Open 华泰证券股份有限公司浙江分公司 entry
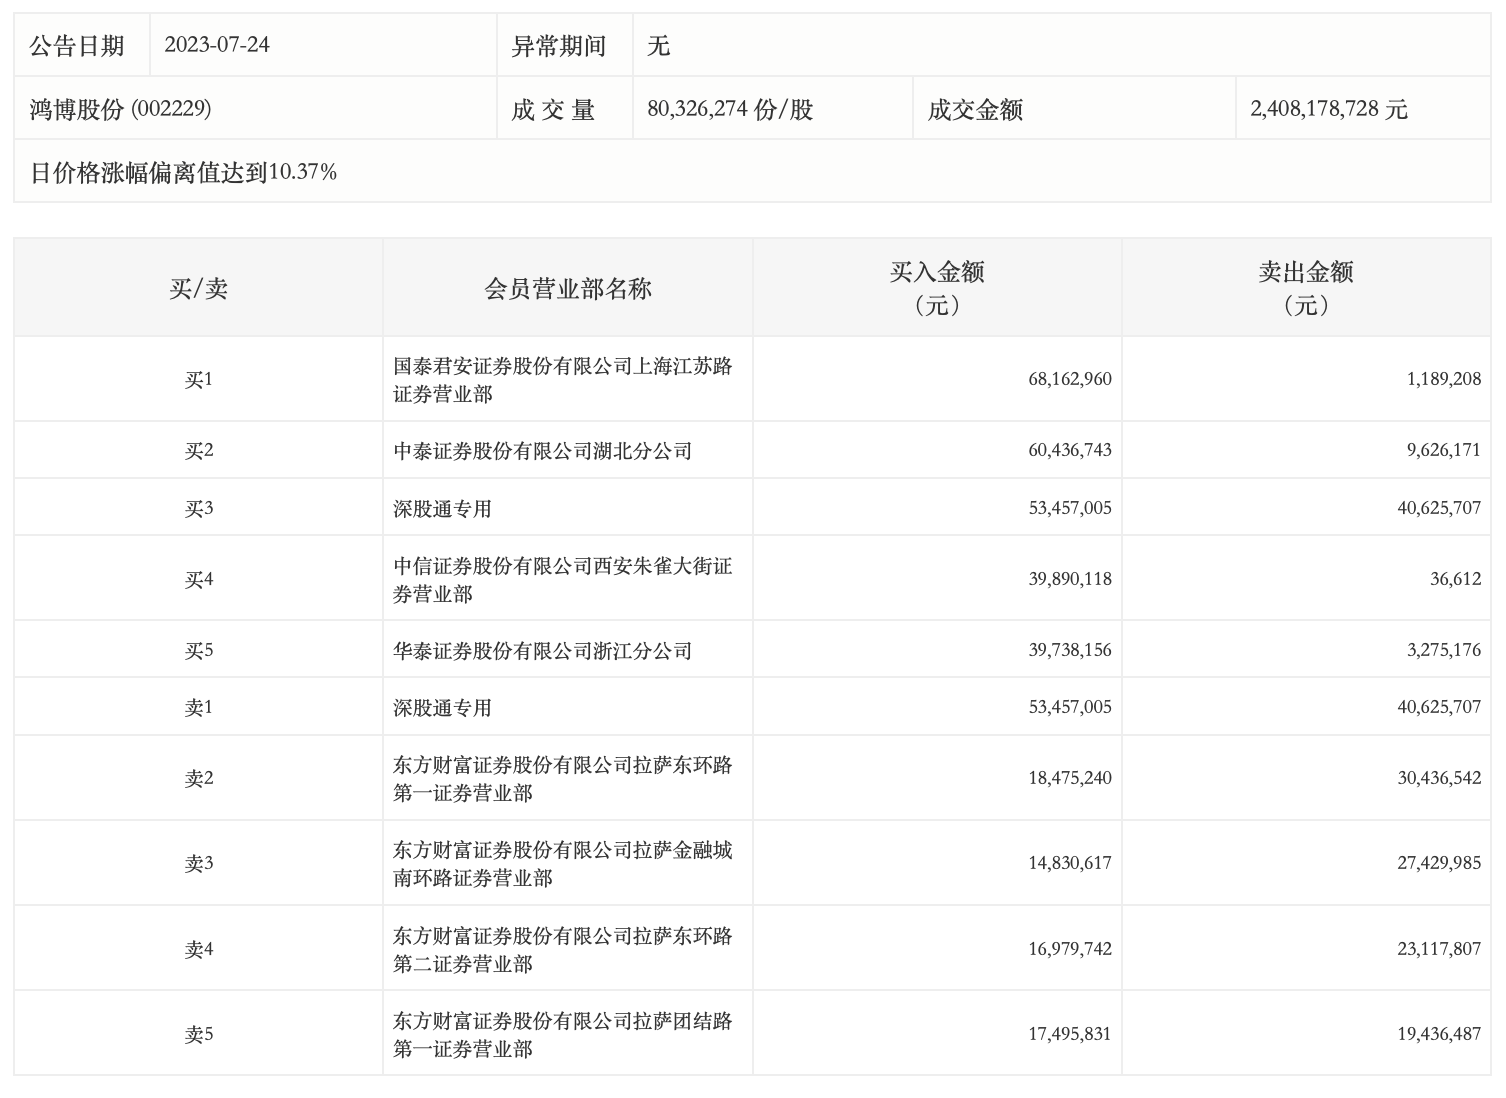 click(x=542, y=651)
